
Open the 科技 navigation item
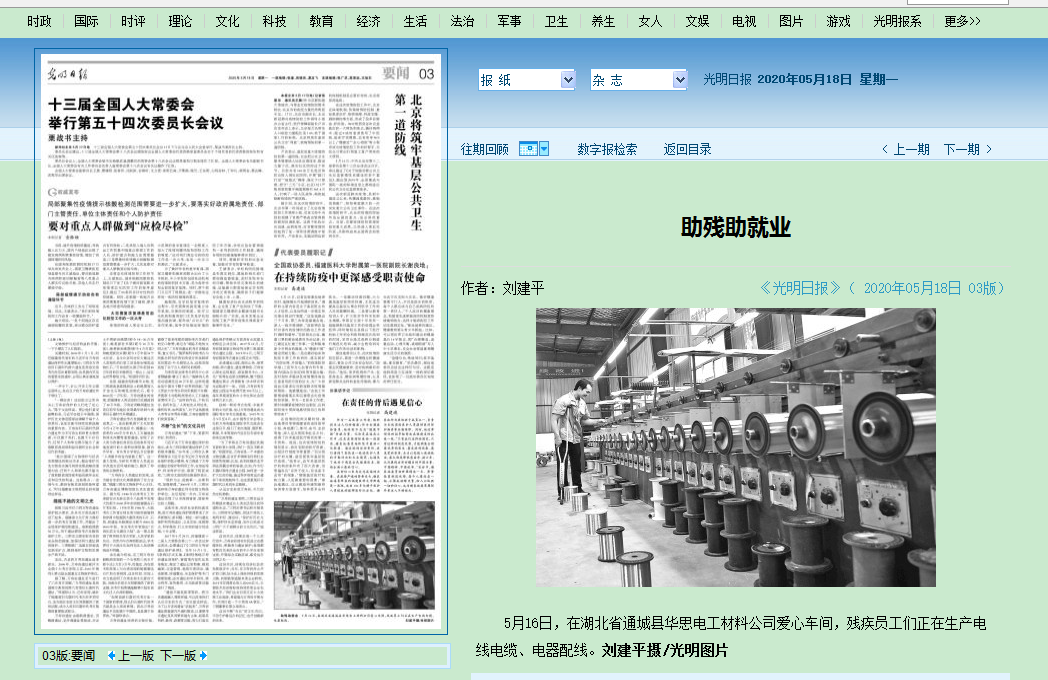[275, 21]
